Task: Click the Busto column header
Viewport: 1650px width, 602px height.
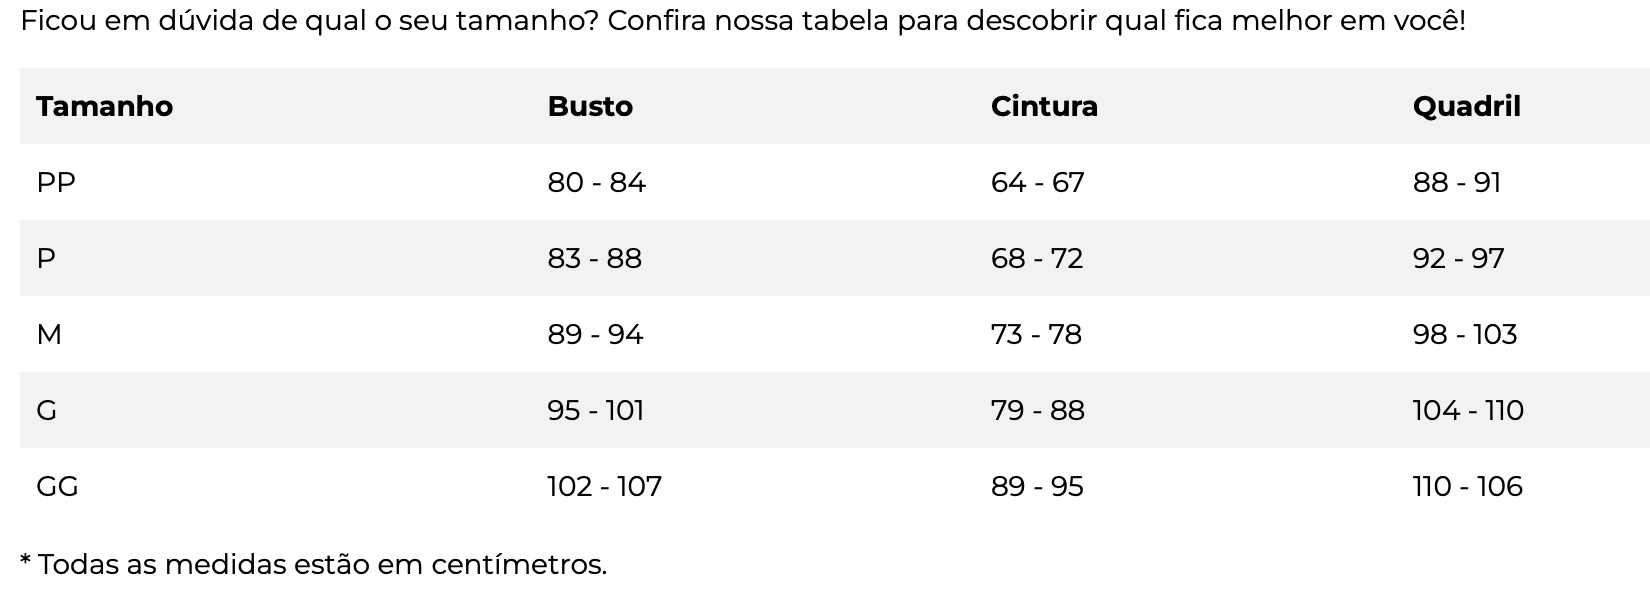Action: (x=590, y=106)
